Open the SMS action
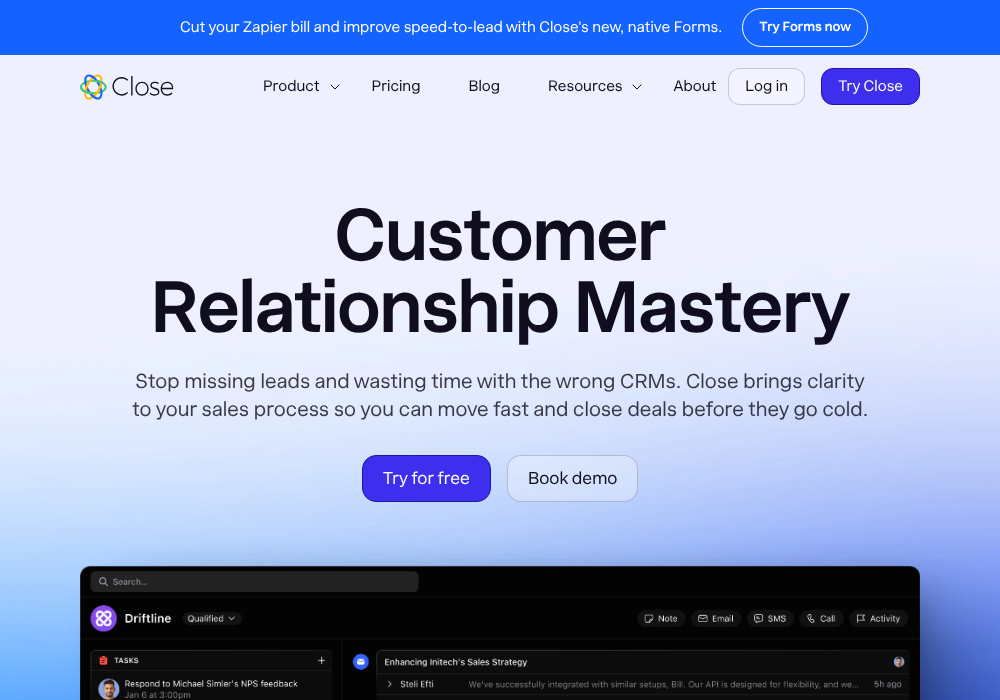The width and height of the screenshot is (1000, 700). (x=770, y=619)
